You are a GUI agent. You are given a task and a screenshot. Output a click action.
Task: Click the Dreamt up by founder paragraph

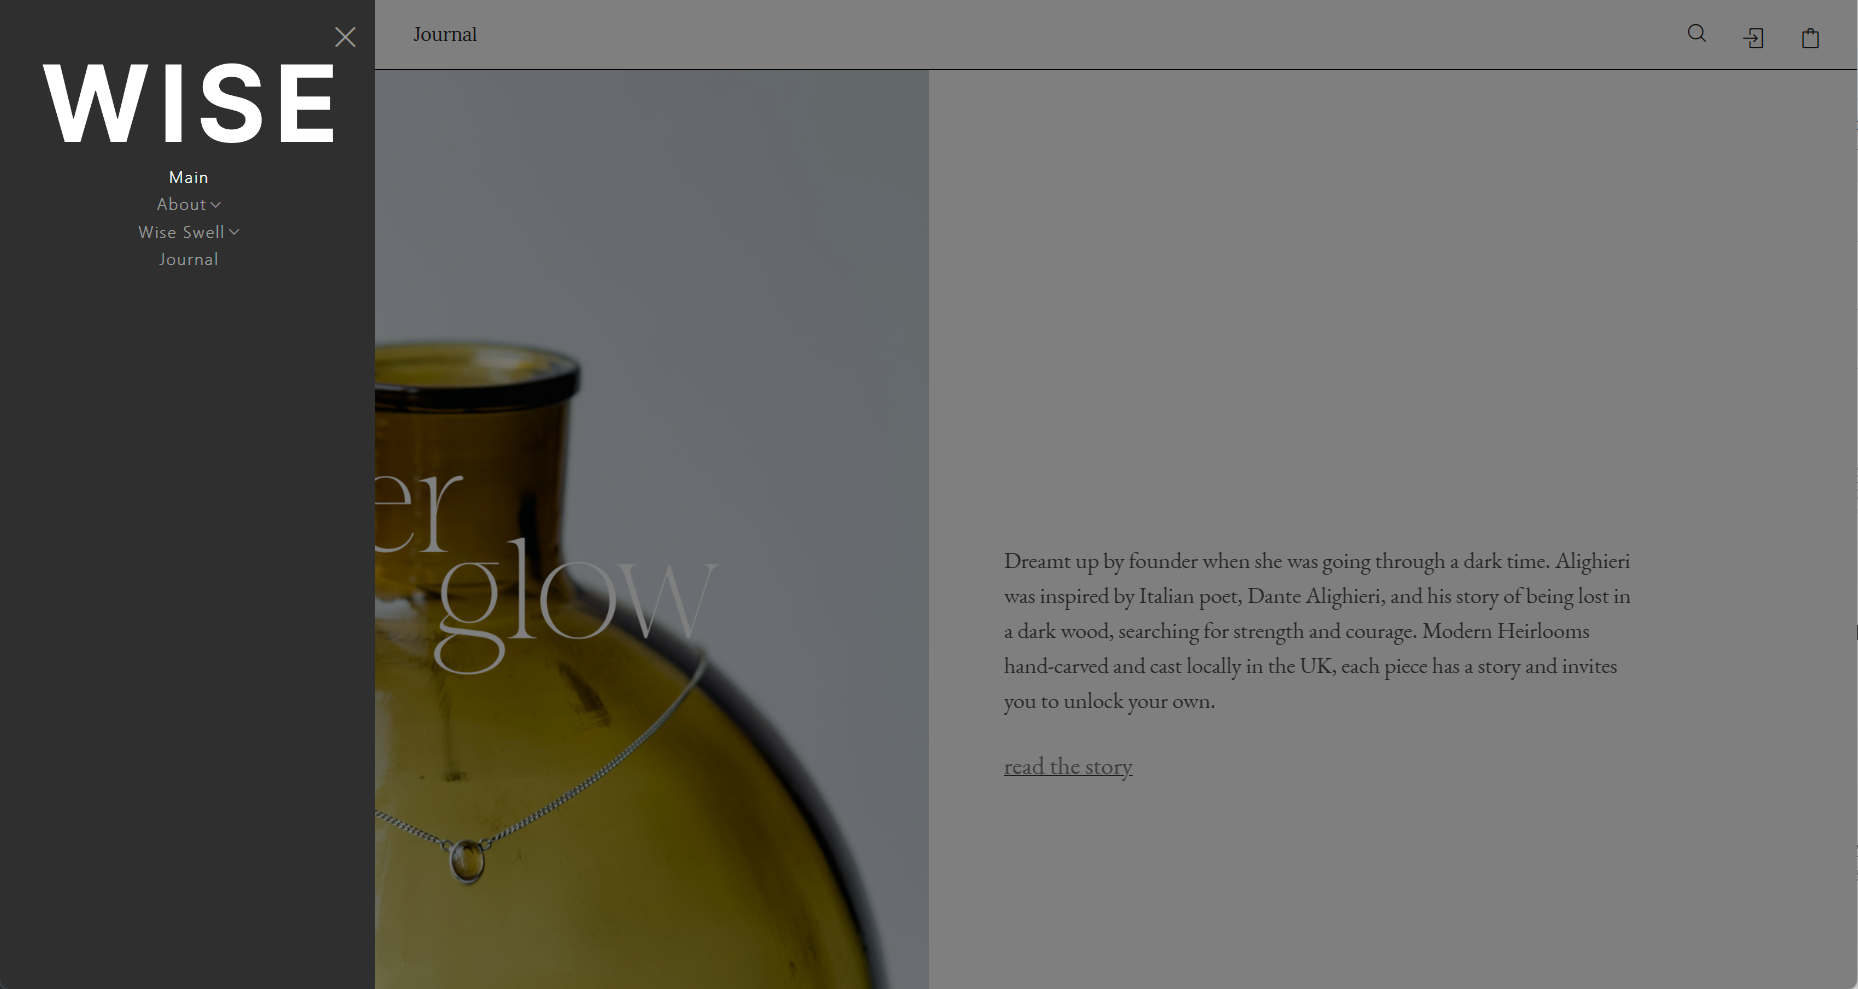pyautogui.click(x=1317, y=631)
